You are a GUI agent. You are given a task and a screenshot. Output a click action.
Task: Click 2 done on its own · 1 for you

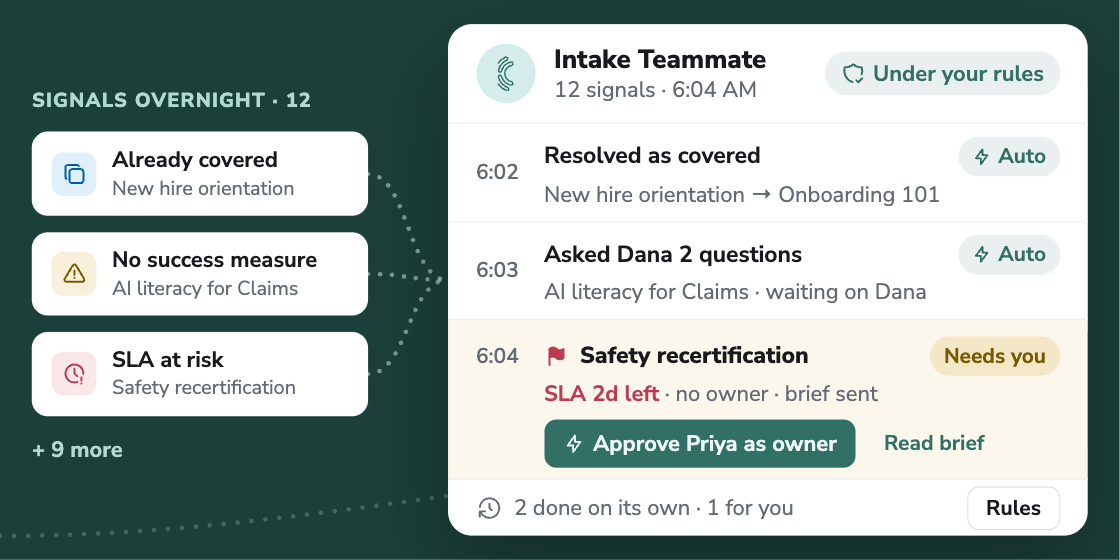pos(654,509)
